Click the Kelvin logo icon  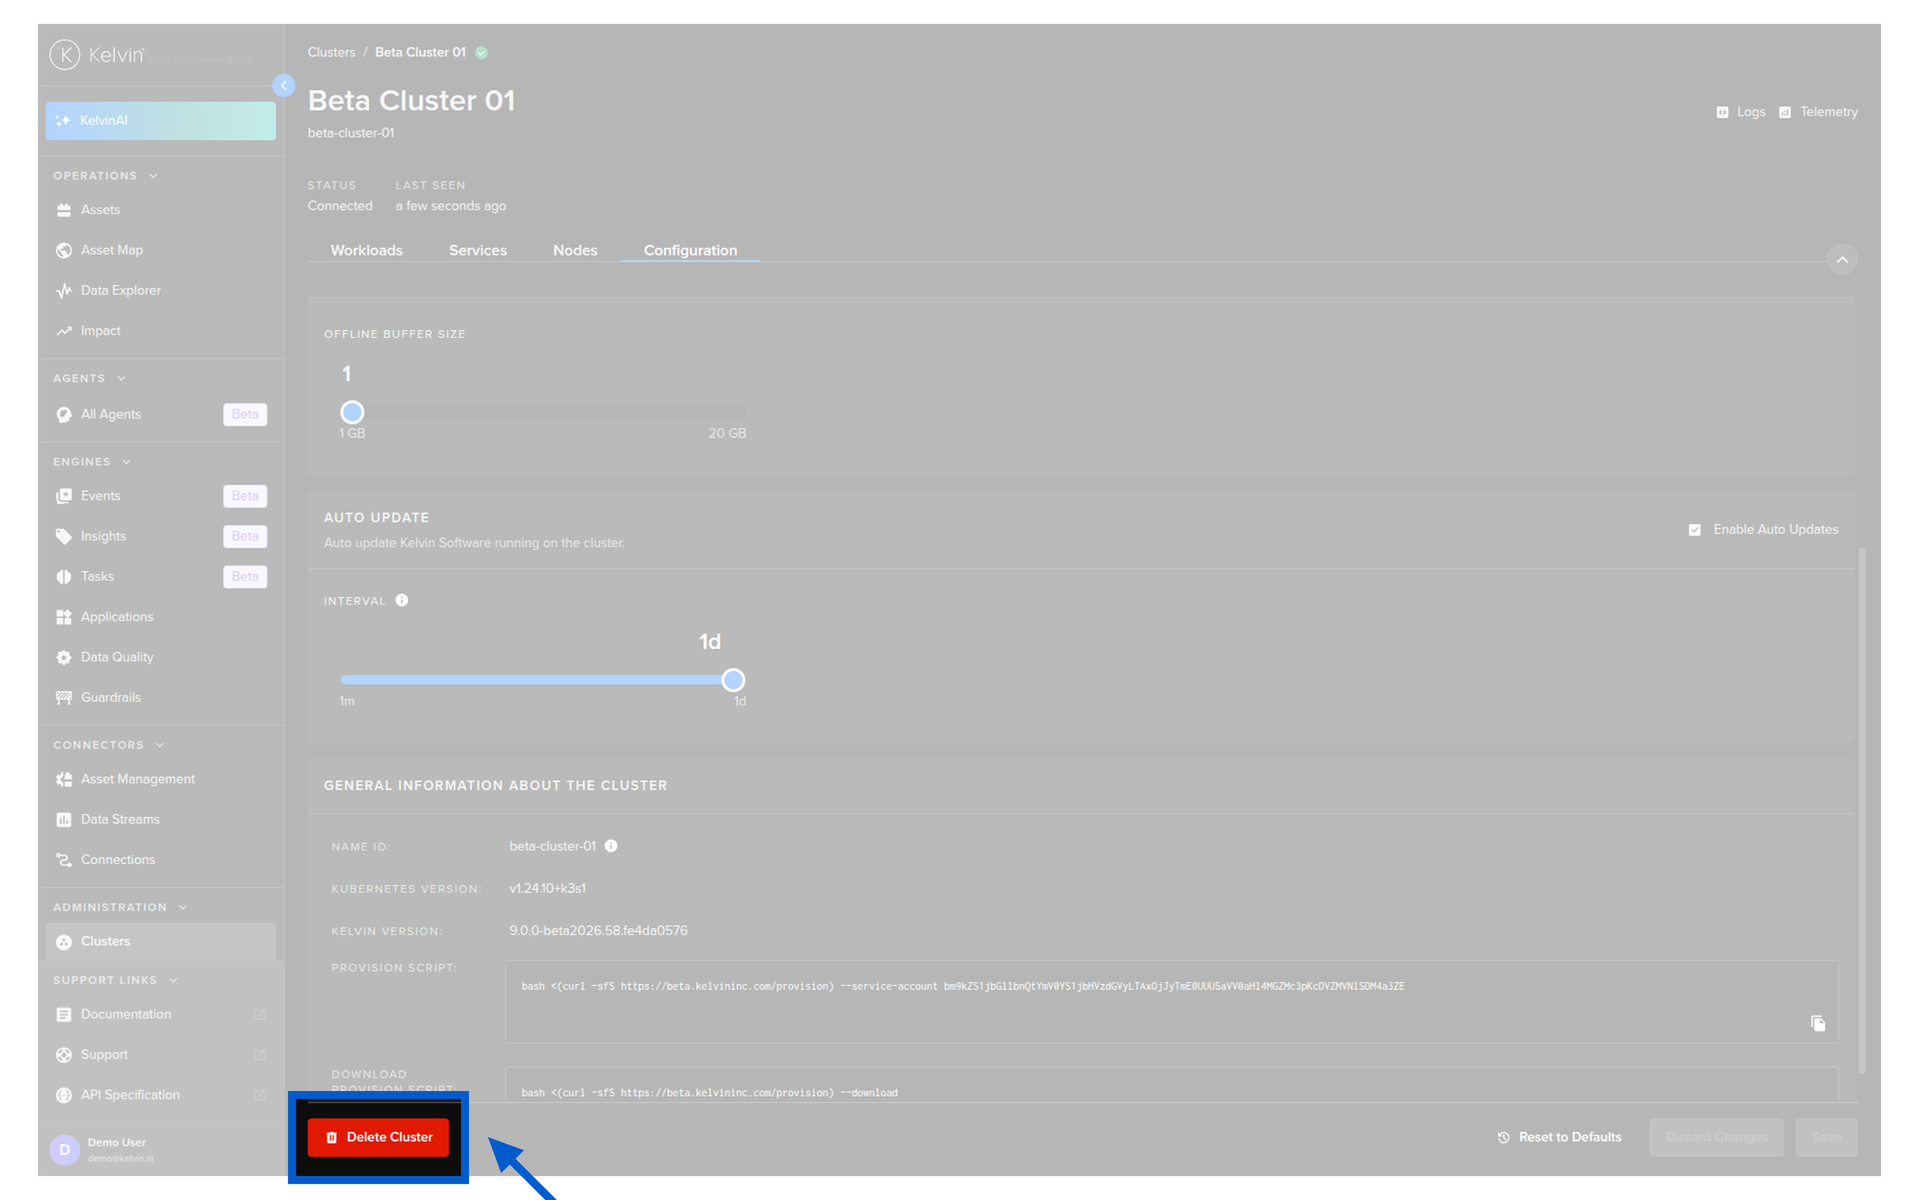pos(65,55)
